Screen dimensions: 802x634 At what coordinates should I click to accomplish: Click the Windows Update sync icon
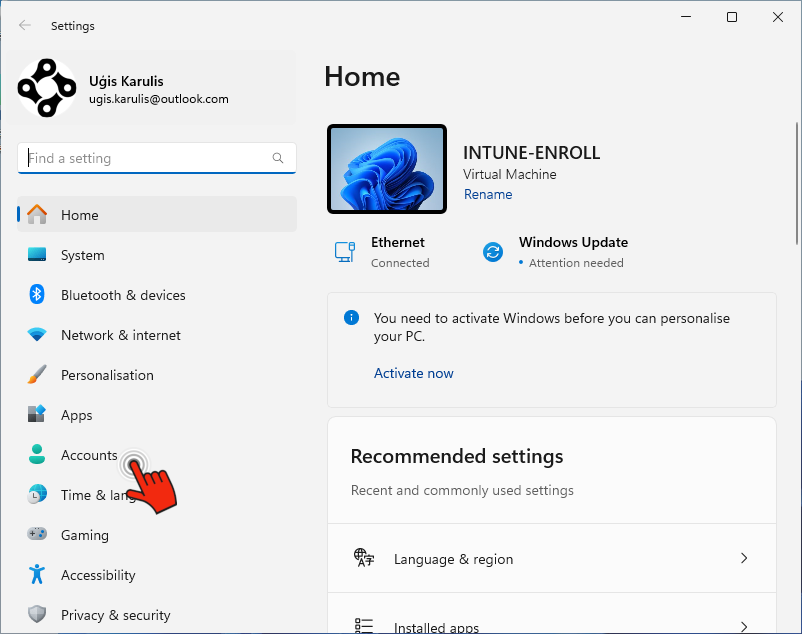pos(492,252)
